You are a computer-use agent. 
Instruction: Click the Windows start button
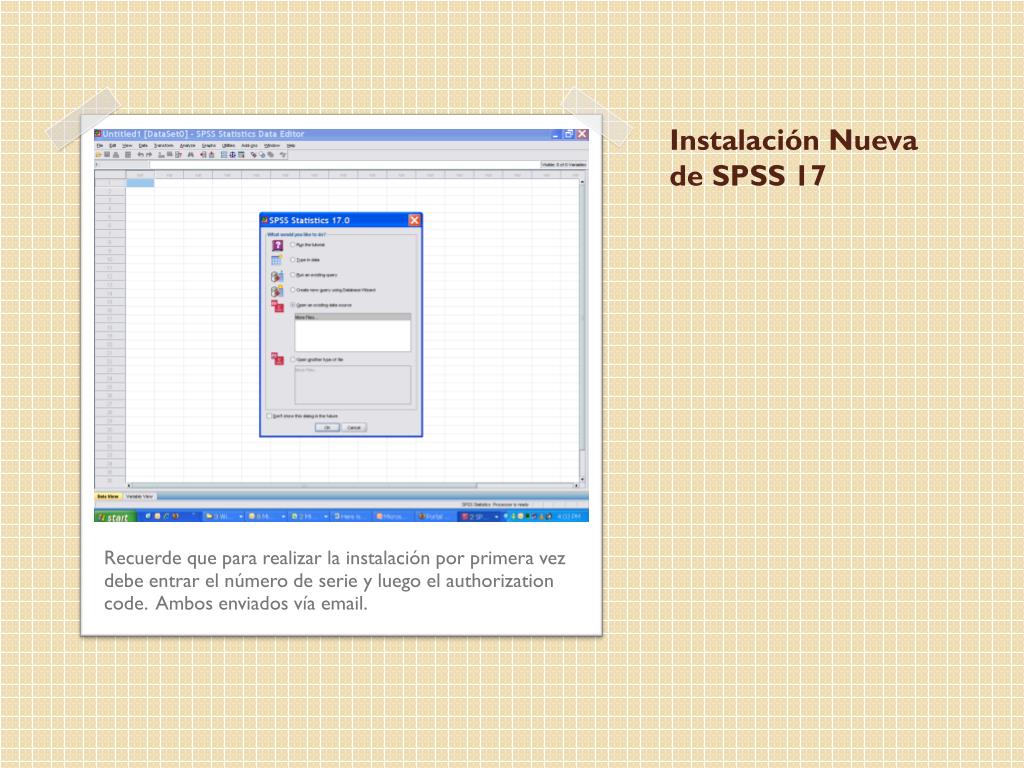(116, 517)
